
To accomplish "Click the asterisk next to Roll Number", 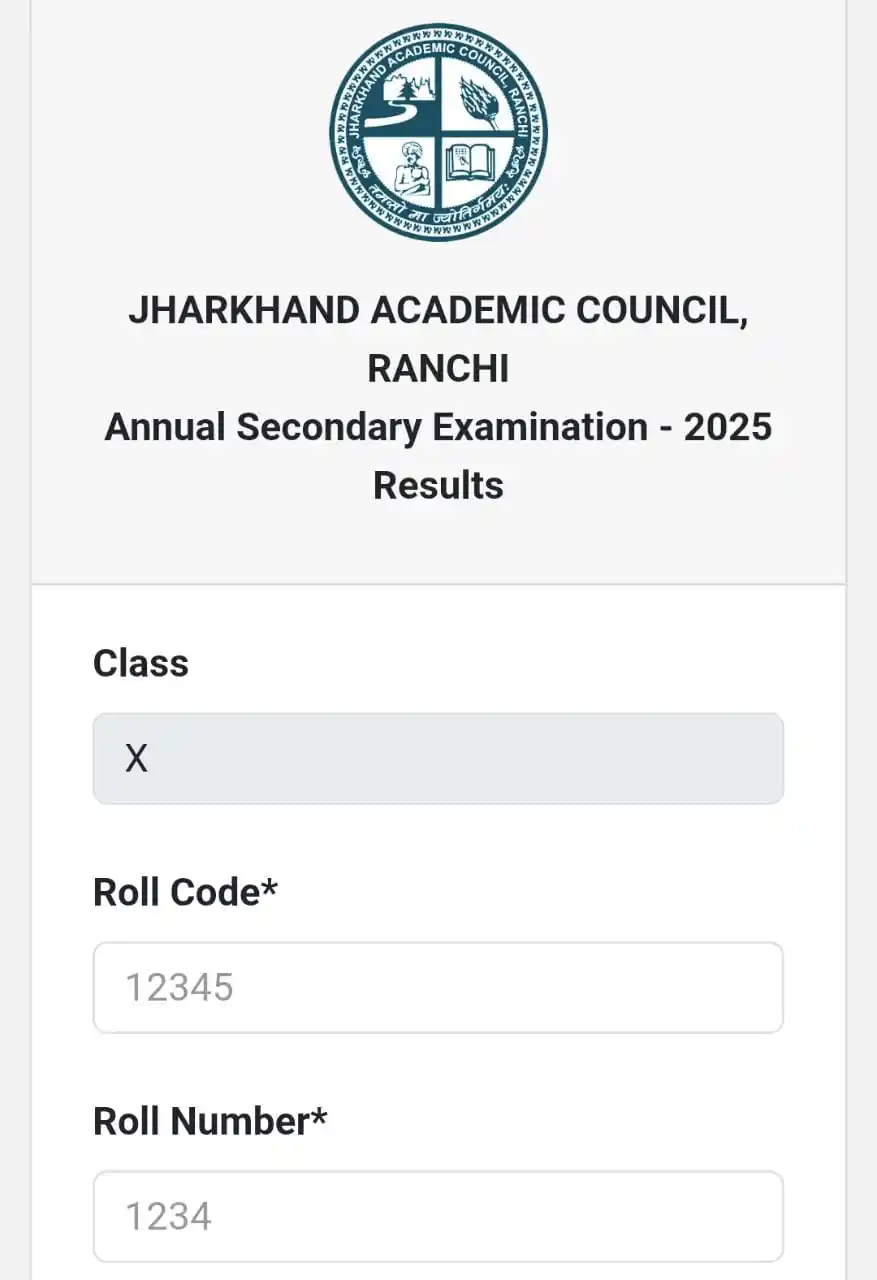I will pos(319,1119).
